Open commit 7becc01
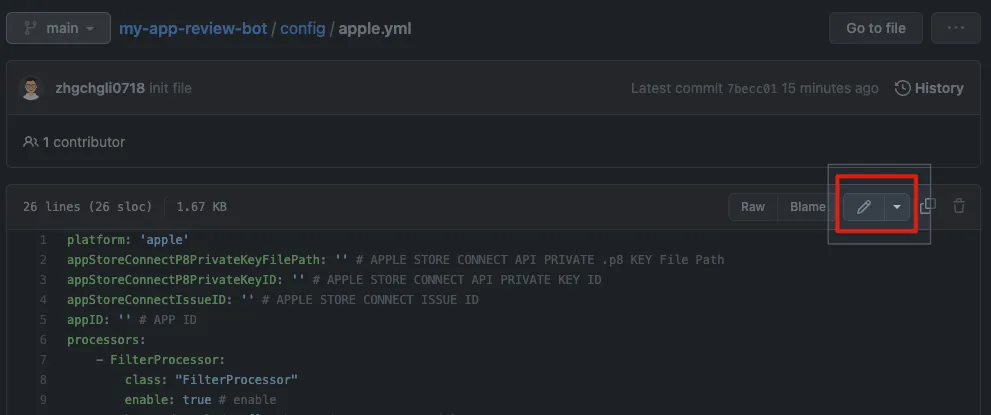The width and height of the screenshot is (991, 415). (751, 88)
